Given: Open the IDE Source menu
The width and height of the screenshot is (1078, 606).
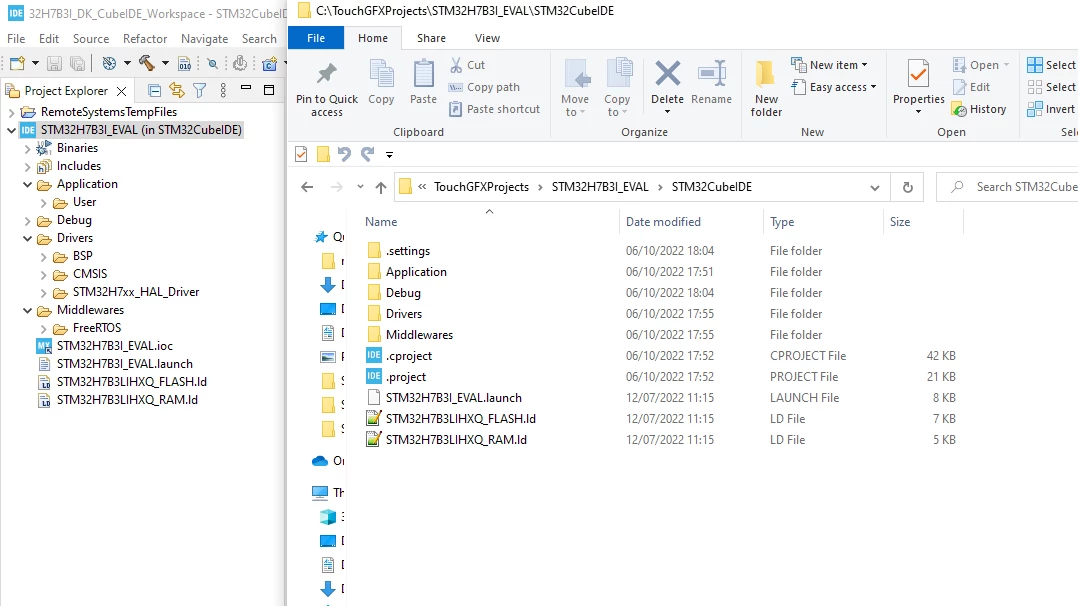Looking at the screenshot, I should pyautogui.click(x=91, y=39).
